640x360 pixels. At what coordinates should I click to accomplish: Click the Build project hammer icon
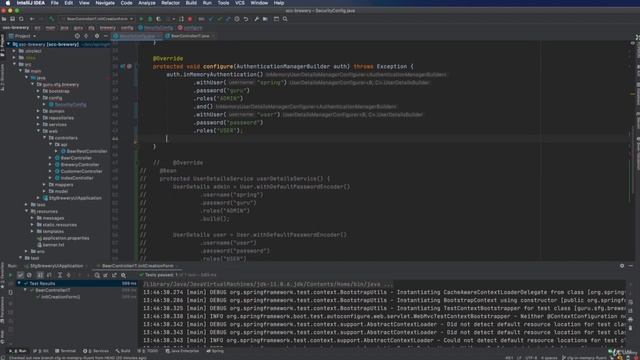51,19
